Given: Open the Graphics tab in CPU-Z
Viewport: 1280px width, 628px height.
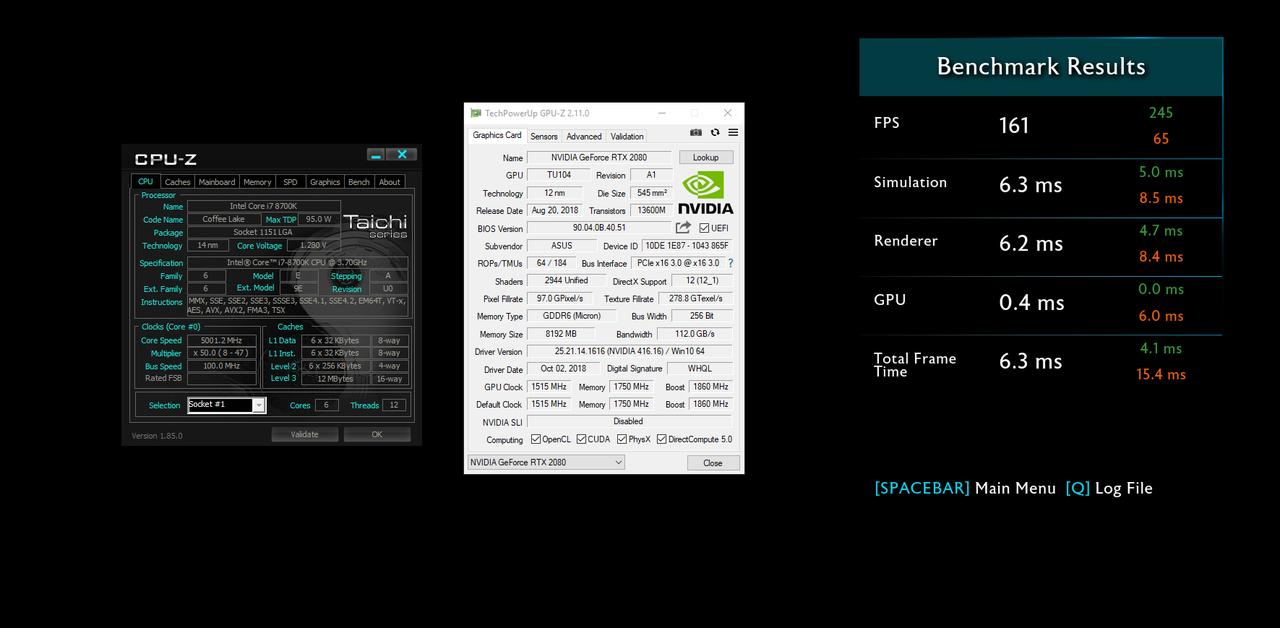Looking at the screenshot, I should click(325, 182).
